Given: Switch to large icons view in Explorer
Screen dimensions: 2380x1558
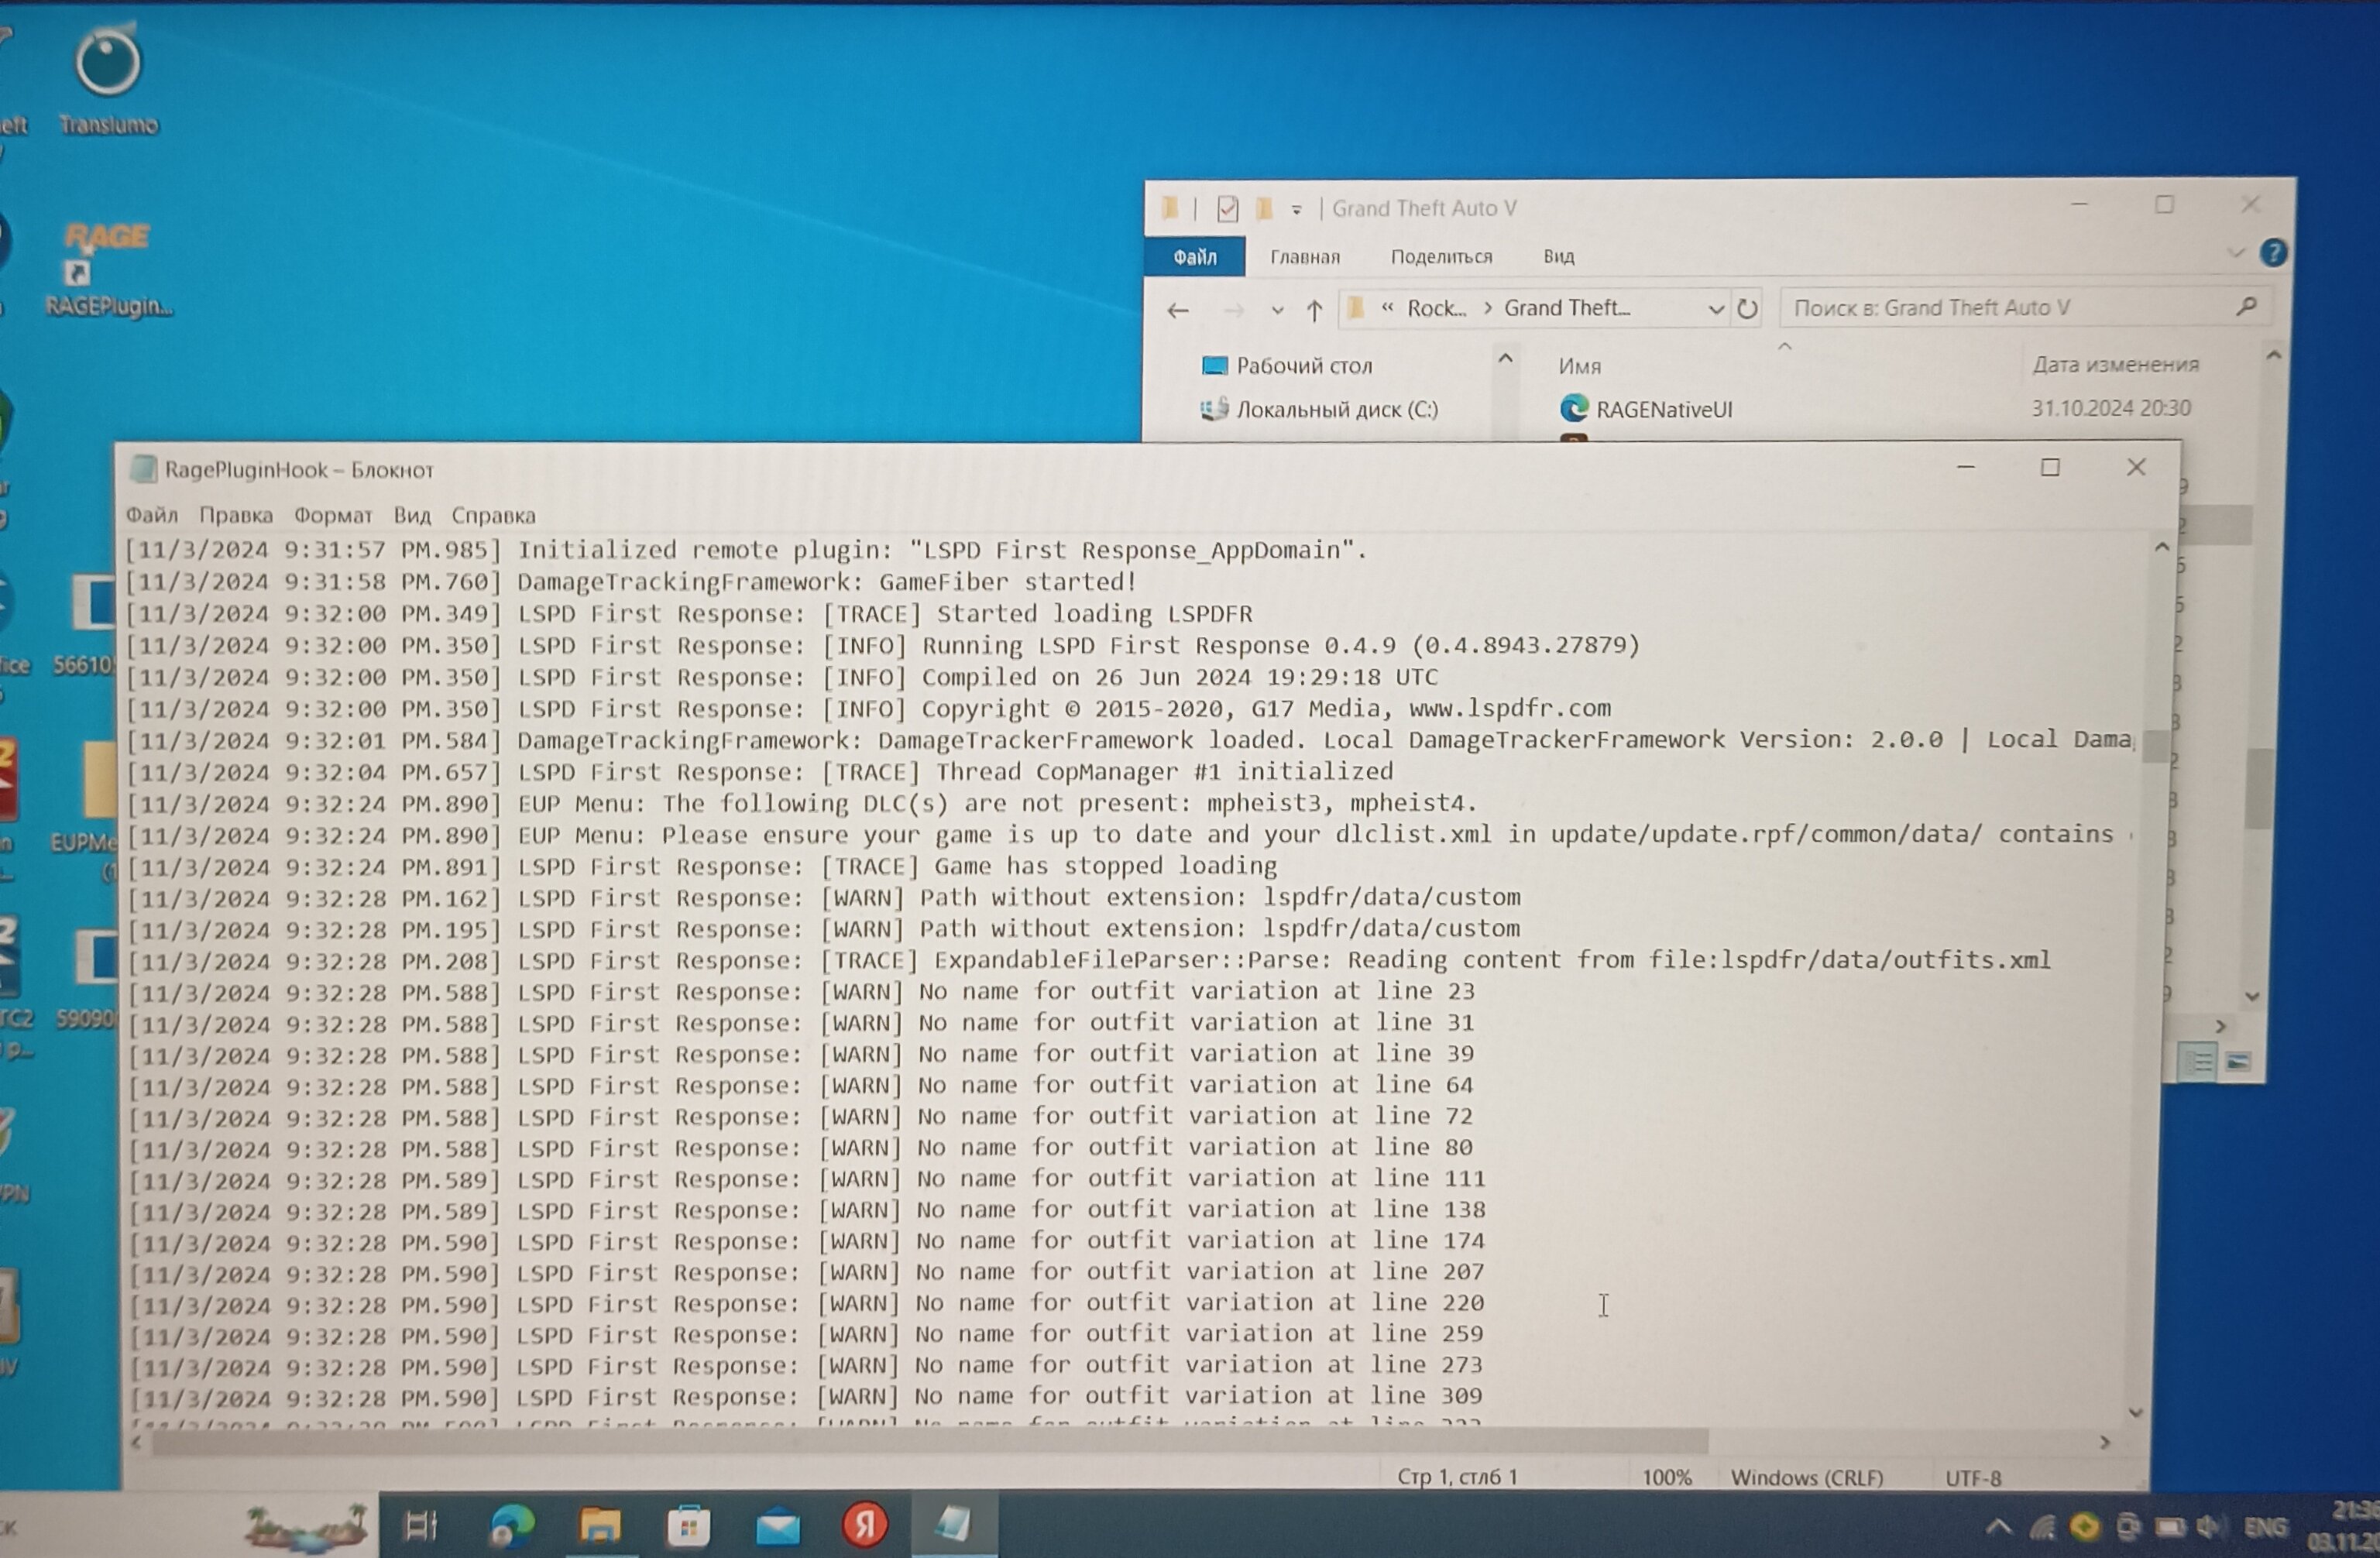Looking at the screenshot, I should click(2238, 1062).
